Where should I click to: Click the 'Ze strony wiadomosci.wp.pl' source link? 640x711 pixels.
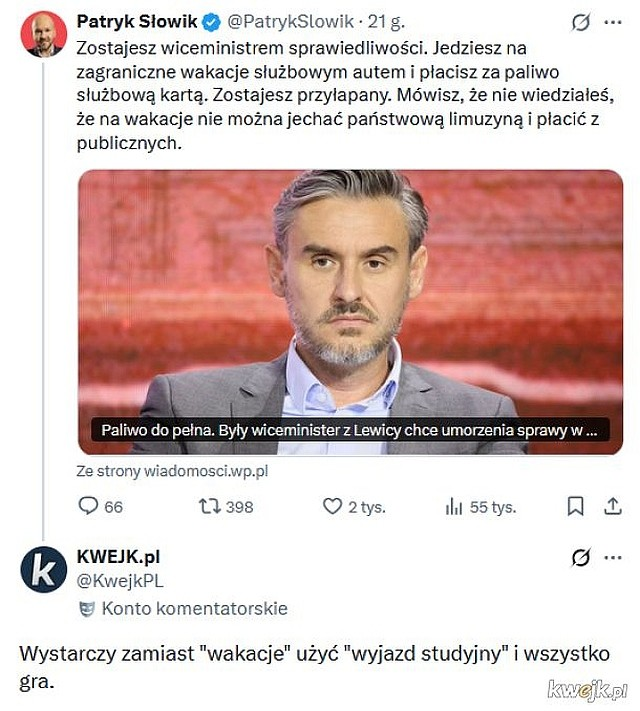(x=172, y=471)
